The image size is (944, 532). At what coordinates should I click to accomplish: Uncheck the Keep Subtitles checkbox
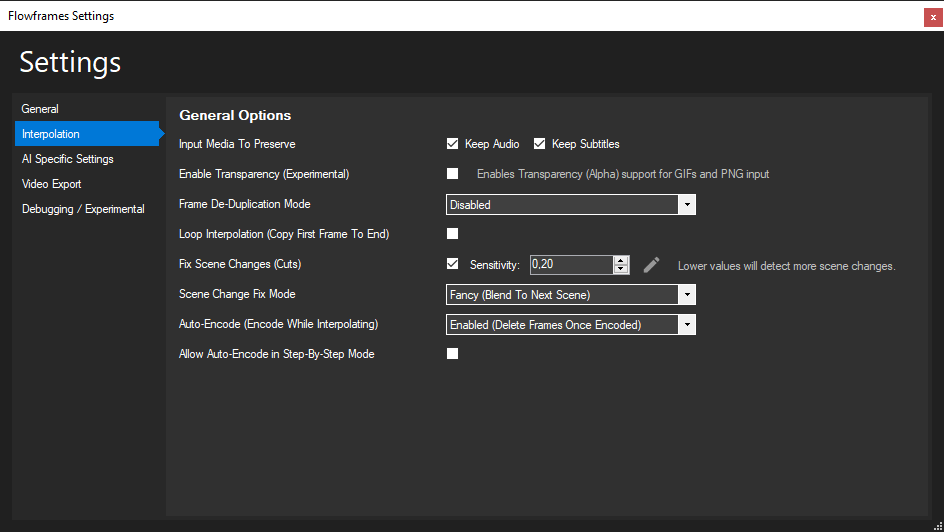point(539,143)
